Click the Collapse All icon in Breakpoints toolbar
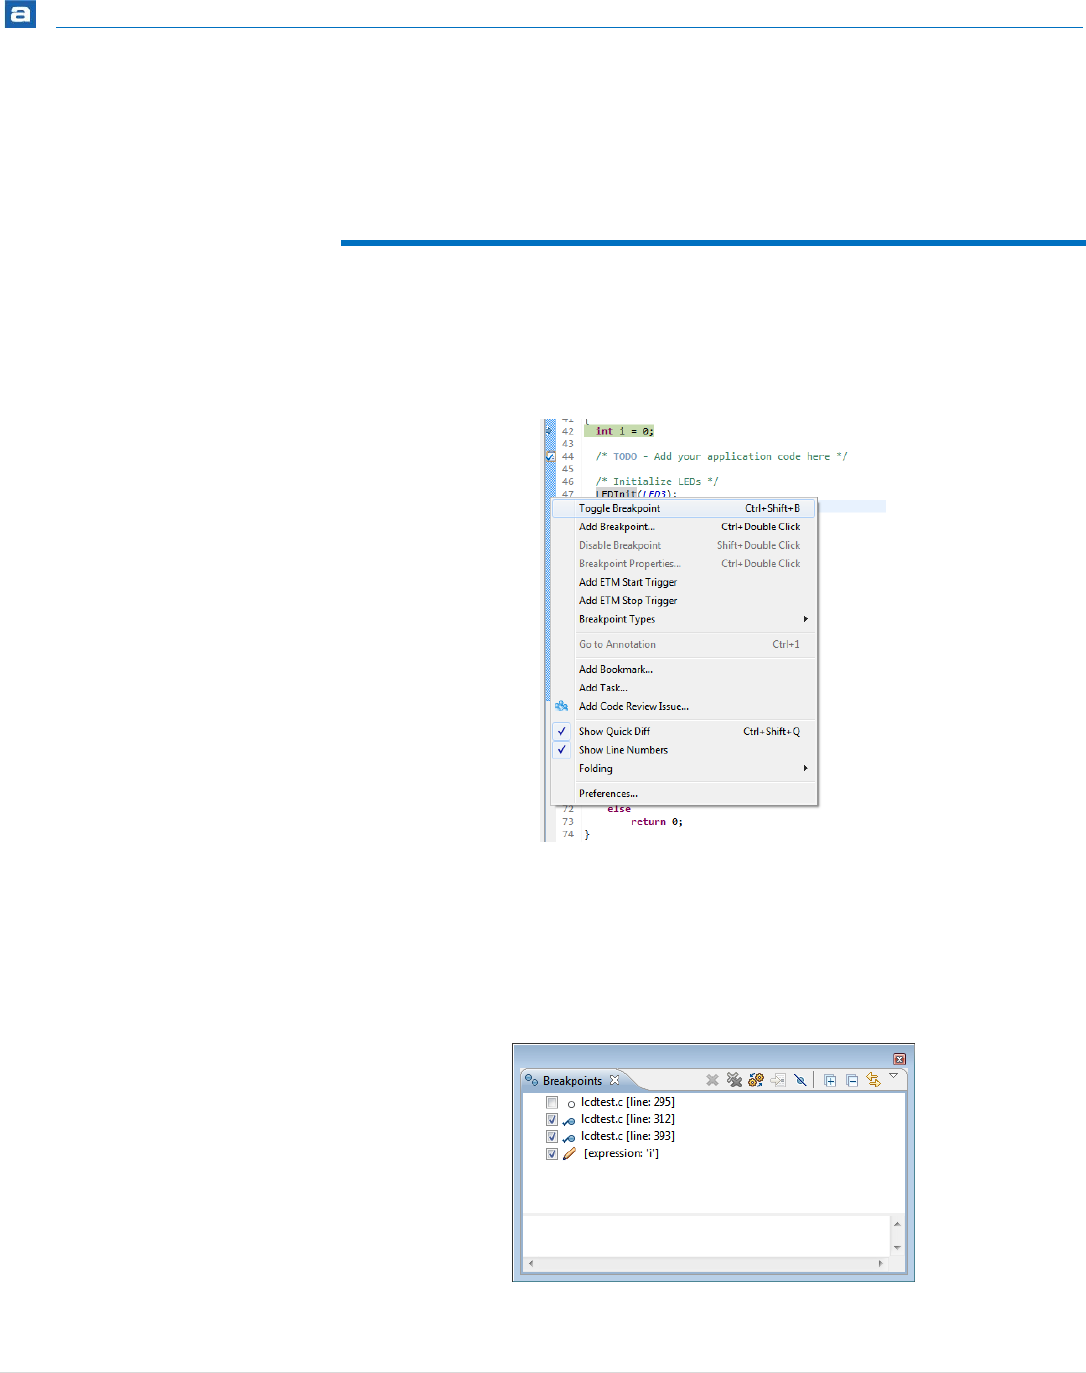 click(x=852, y=1080)
